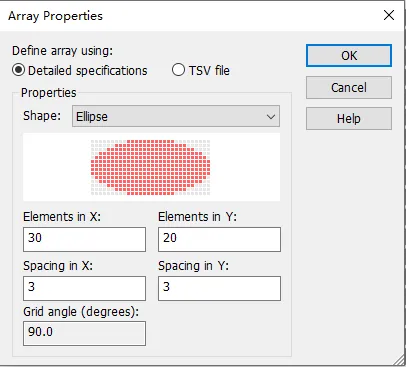
Task: Click the Properties group box caption
Action: (x=49, y=93)
